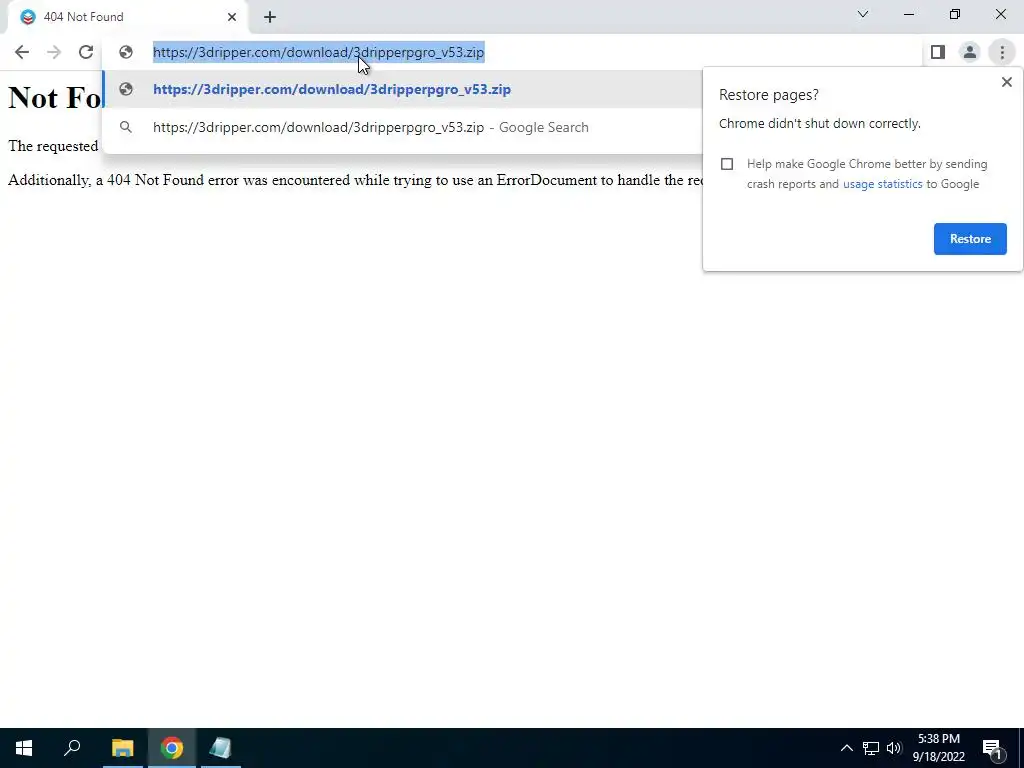The width and height of the screenshot is (1024, 768).
Task: Click the Chrome taskbar icon
Action: point(172,748)
